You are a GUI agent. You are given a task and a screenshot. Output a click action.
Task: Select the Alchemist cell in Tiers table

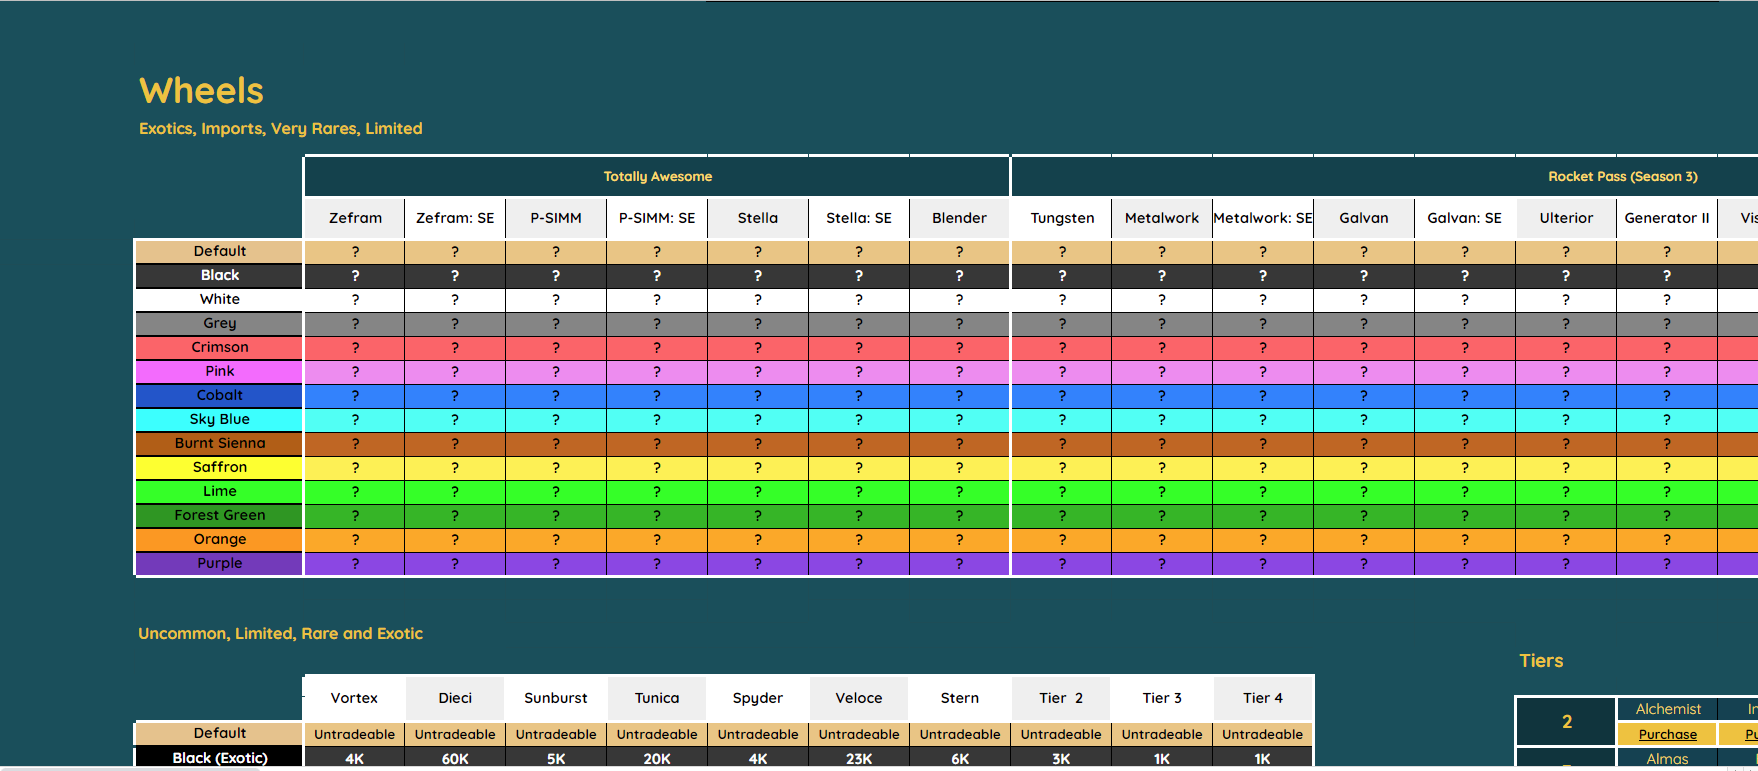pos(1667,709)
